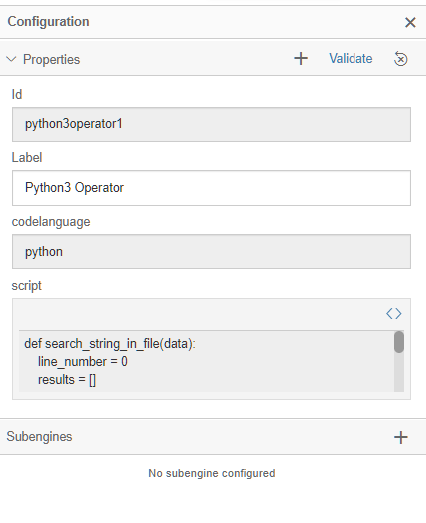Place cursor on results = [] line

[67, 380]
